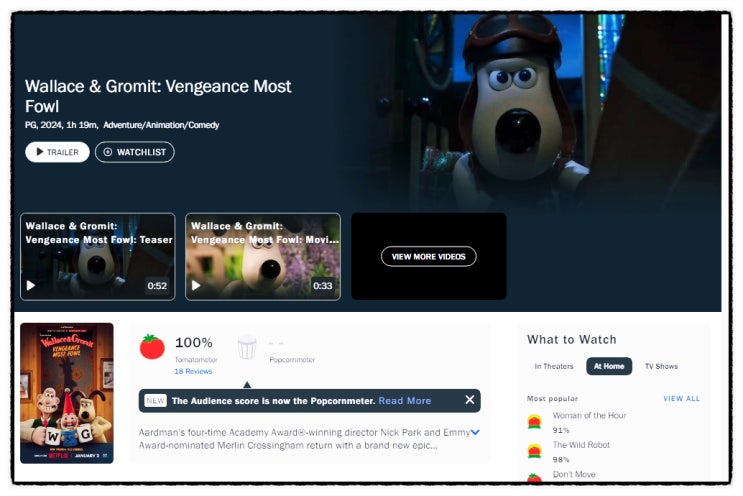The image size is (743, 496).
Task: Click the NEW badge in banner
Action: click(x=155, y=401)
